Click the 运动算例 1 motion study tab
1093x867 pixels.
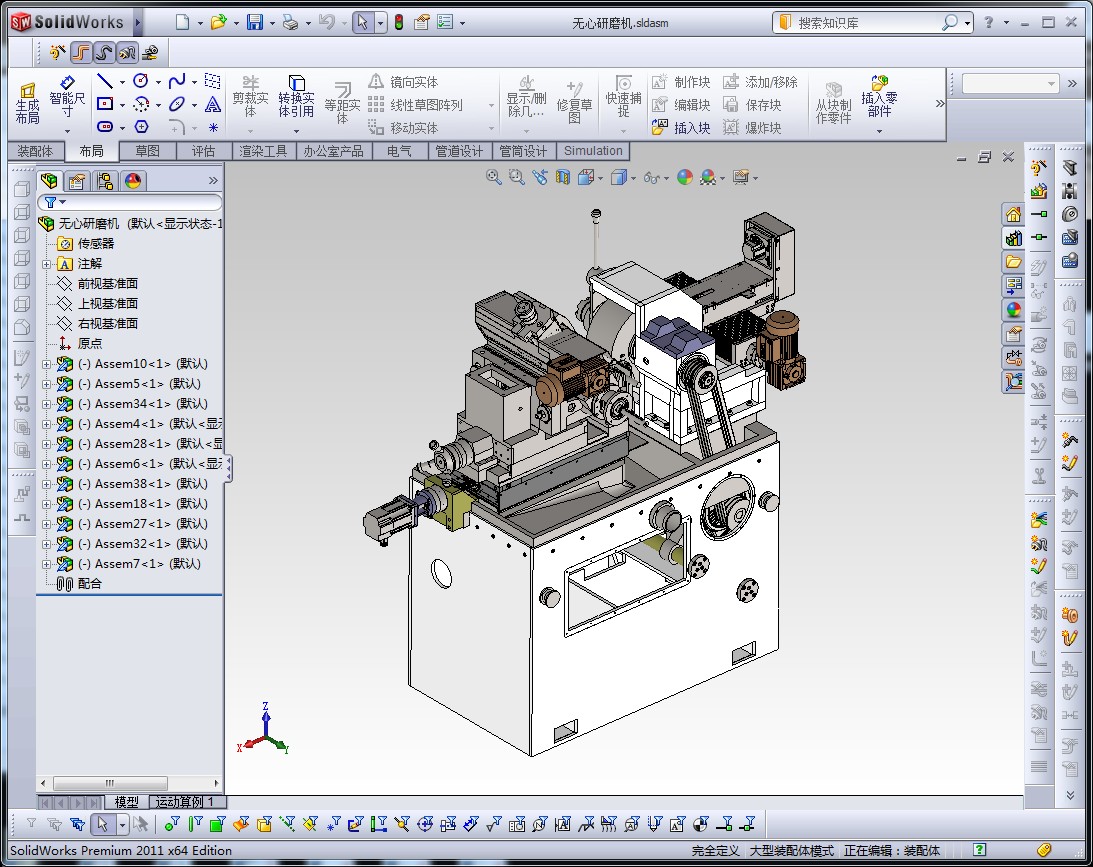coord(185,802)
